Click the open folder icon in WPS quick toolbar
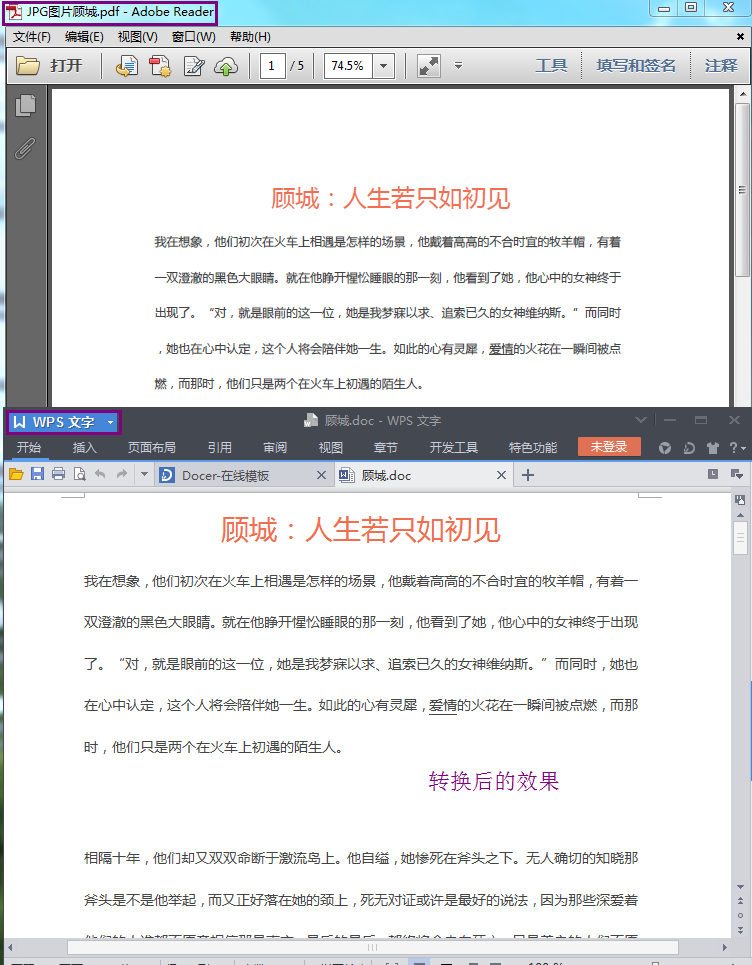752x965 pixels. (16, 474)
